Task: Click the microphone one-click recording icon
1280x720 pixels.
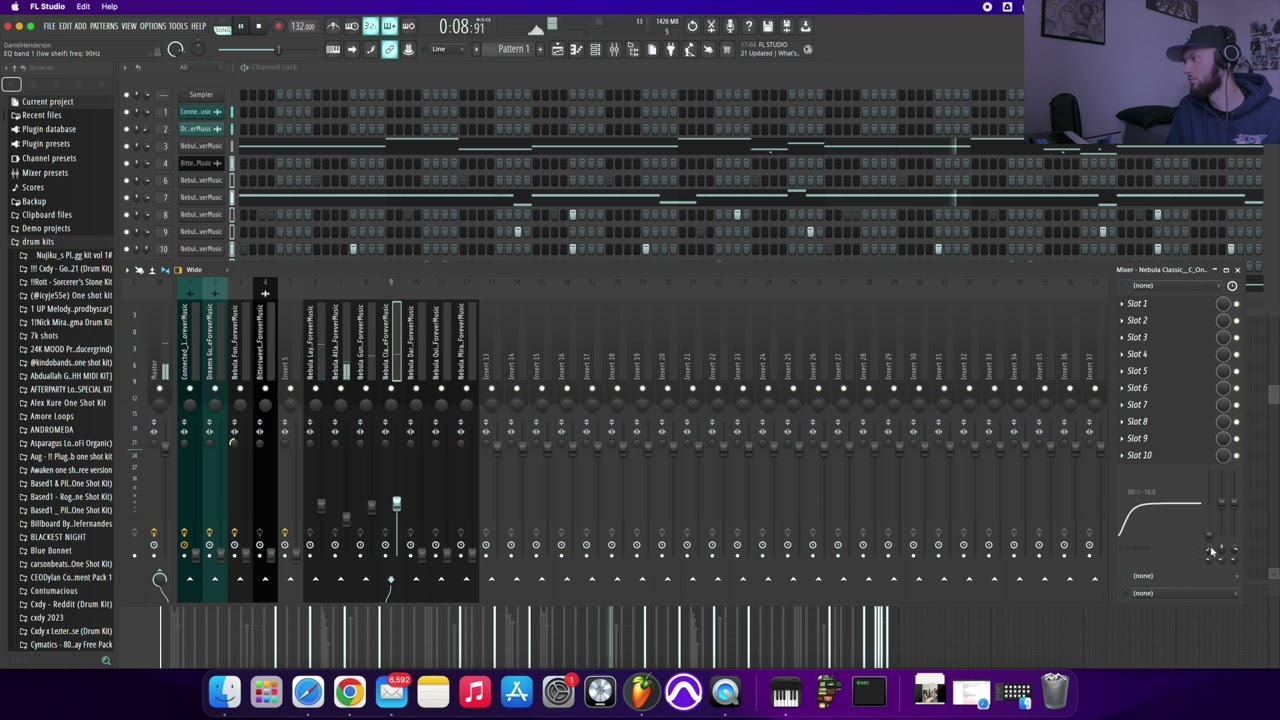Action: tap(730, 26)
